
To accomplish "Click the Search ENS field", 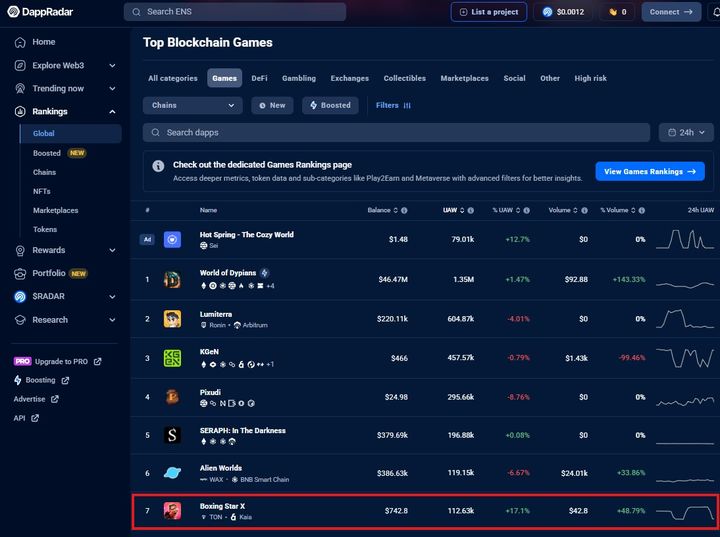I will click(235, 12).
